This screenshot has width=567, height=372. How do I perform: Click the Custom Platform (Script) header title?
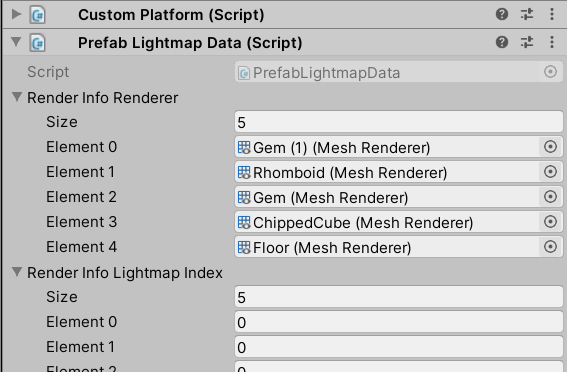[x=171, y=15]
